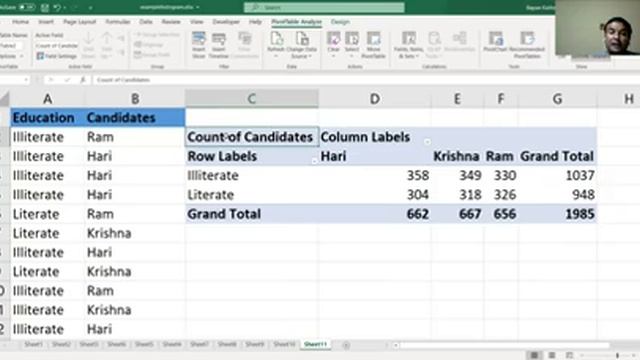The height and width of the screenshot is (360, 640).
Task: Click the Grand Total value 1985
Action: point(580,214)
